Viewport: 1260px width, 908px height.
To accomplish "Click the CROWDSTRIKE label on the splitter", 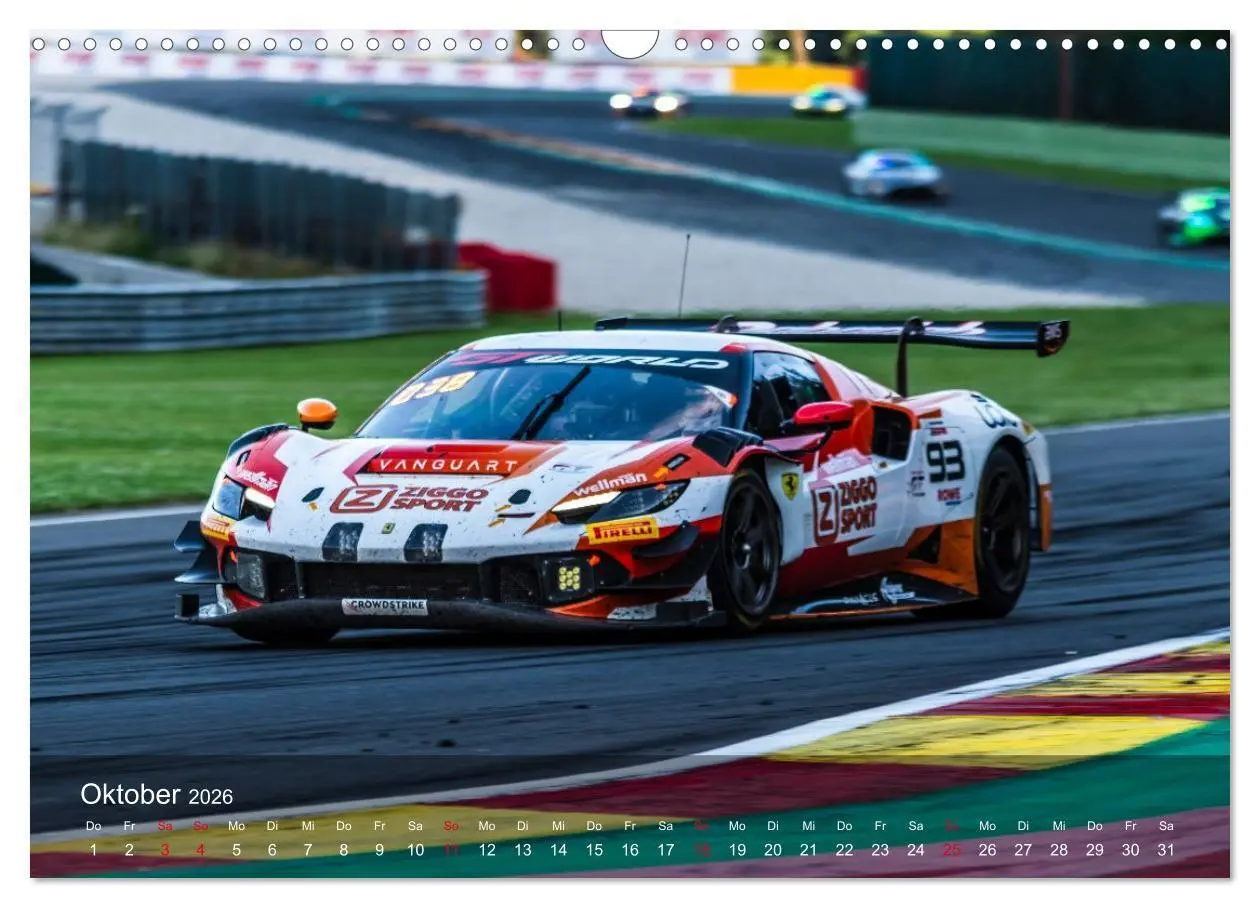I will 384,606.
